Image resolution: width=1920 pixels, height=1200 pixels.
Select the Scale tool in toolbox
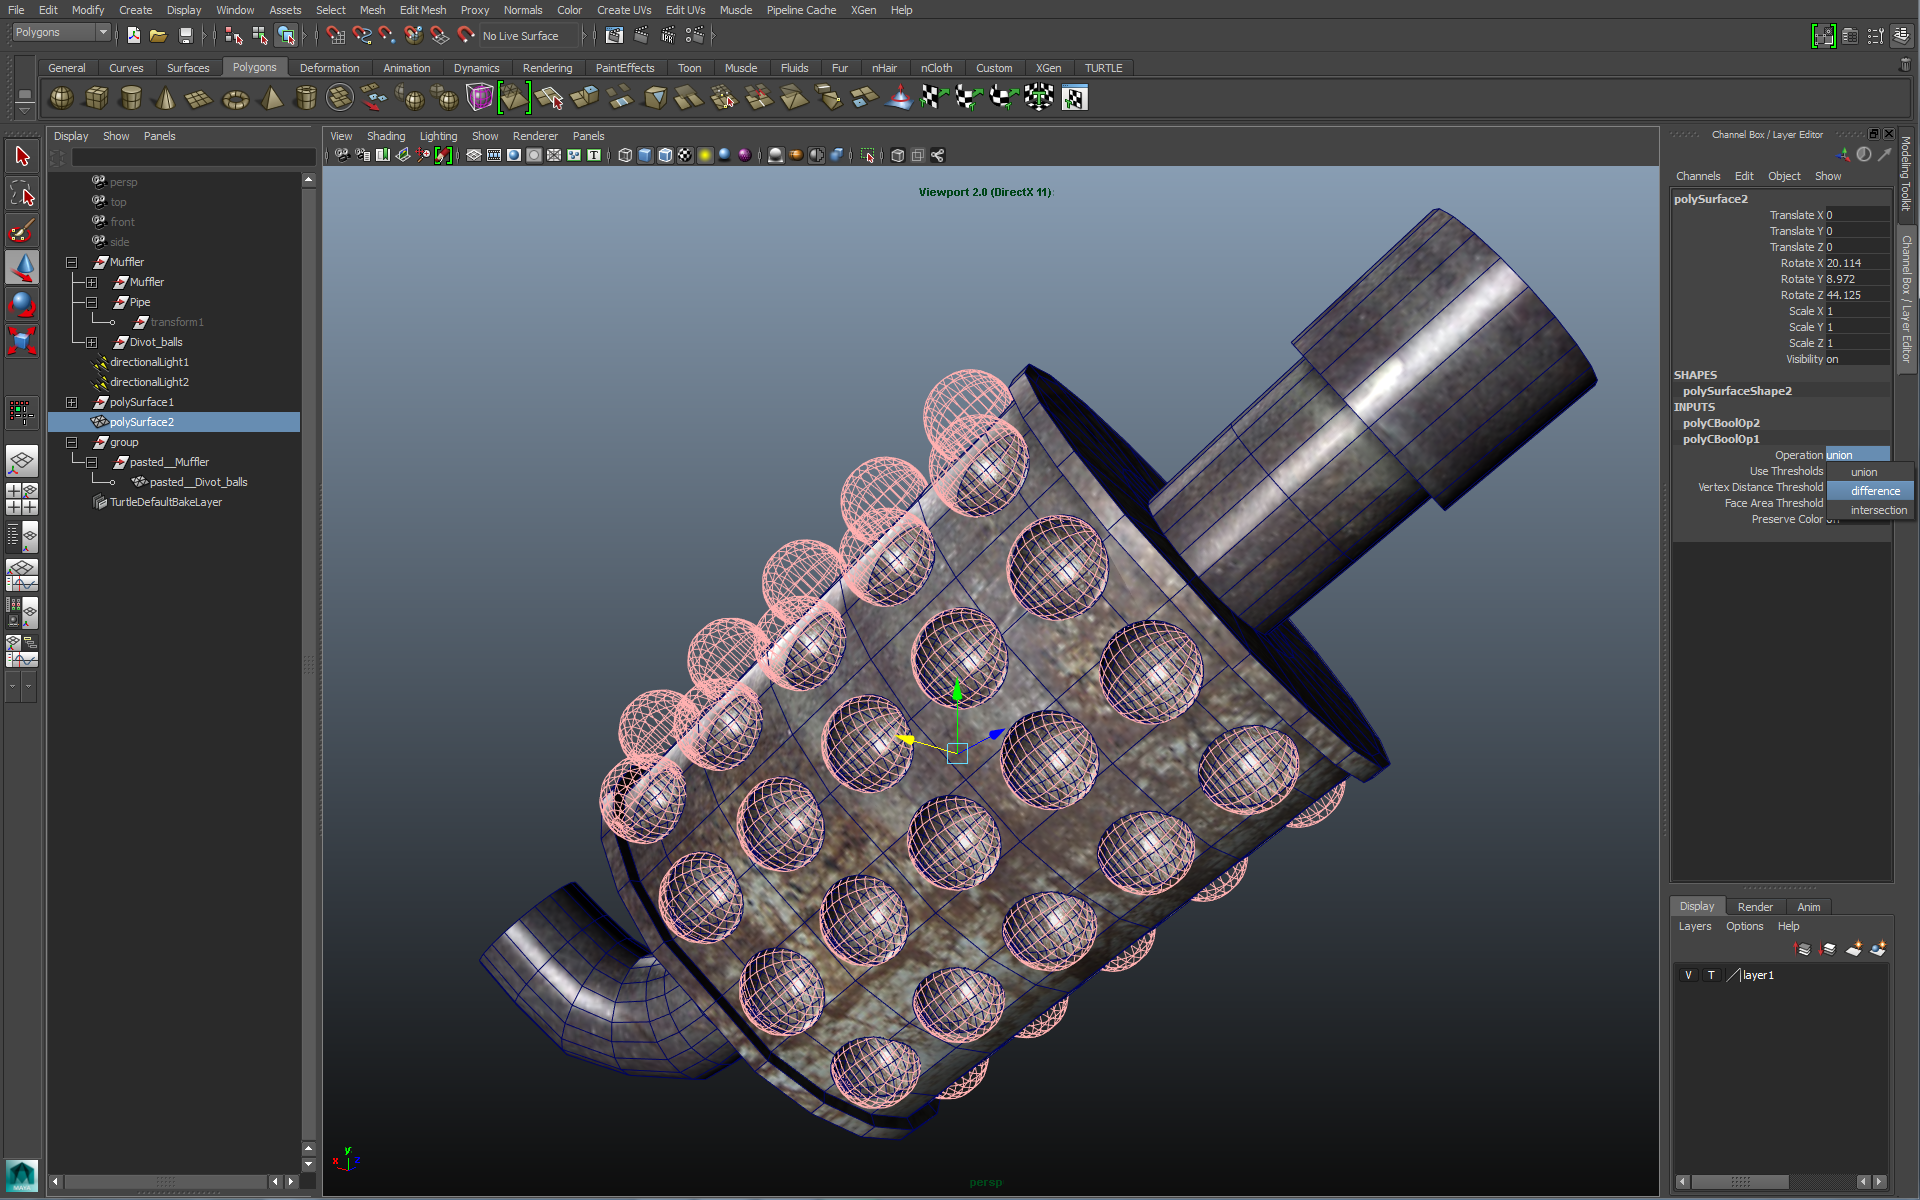(22, 341)
